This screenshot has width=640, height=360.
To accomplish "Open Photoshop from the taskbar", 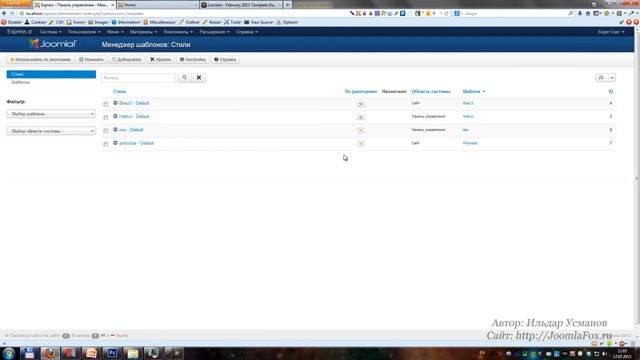I will pyautogui.click(x=112, y=353).
